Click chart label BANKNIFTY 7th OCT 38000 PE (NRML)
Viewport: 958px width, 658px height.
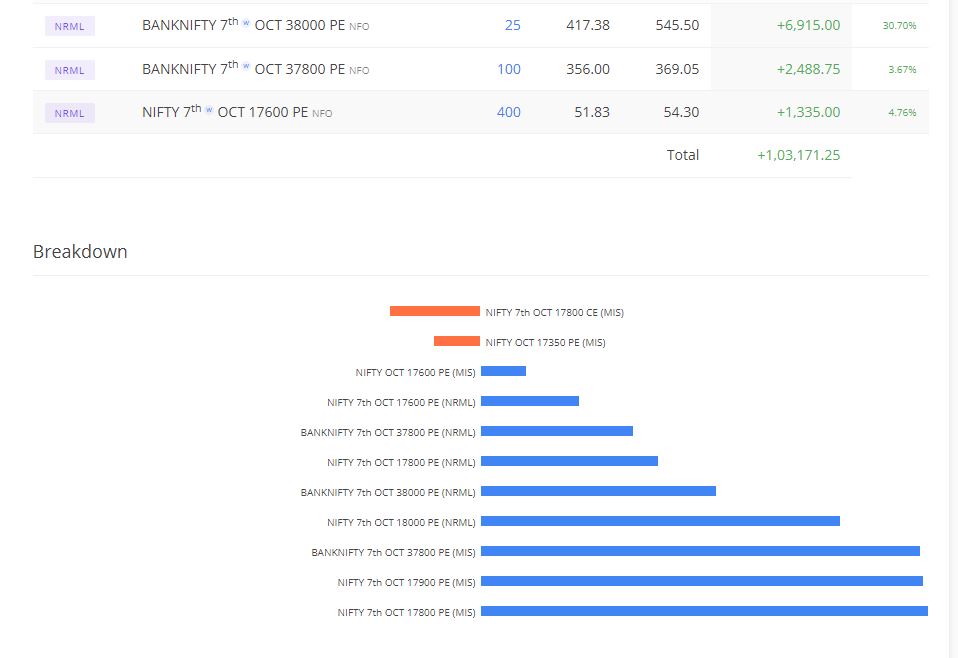pos(388,492)
